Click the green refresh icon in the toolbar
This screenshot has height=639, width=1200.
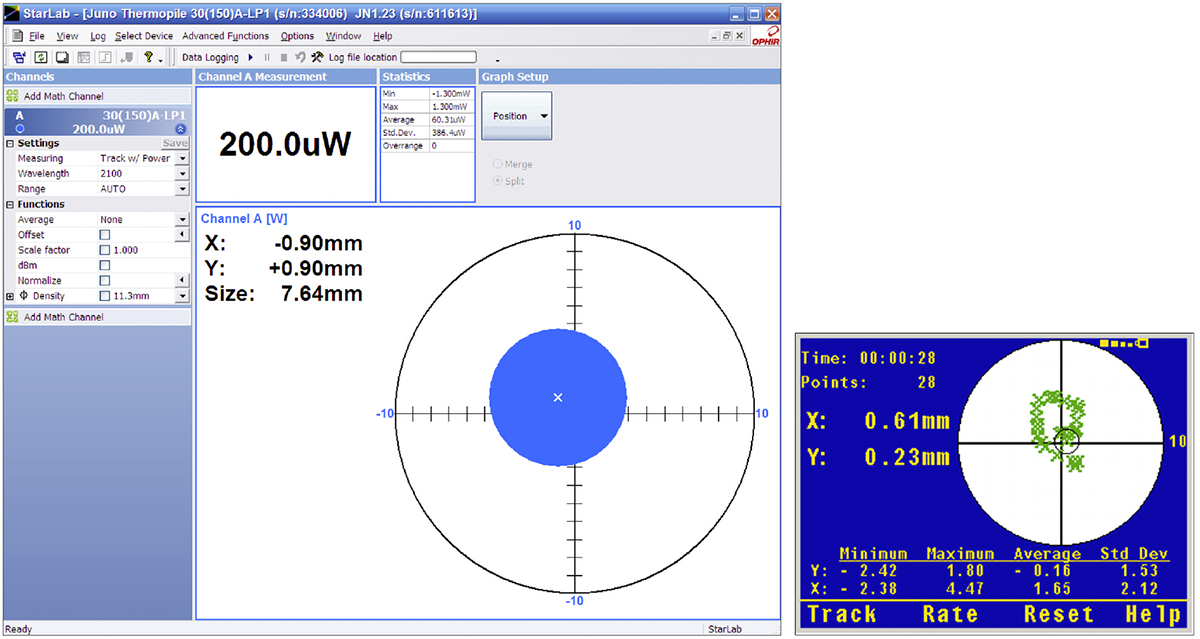pyautogui.click(x=41, y=58)
